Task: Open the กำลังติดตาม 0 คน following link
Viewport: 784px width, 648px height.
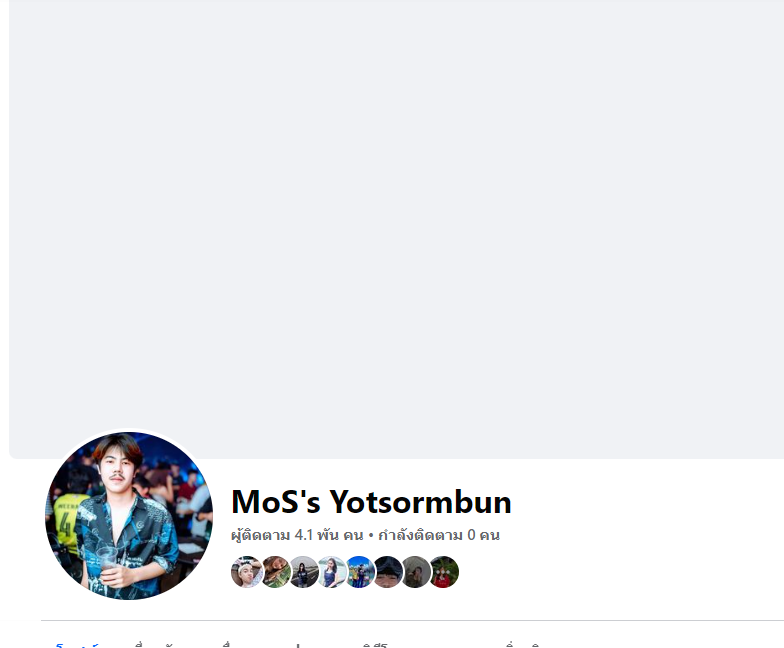Action: [439, 535]
